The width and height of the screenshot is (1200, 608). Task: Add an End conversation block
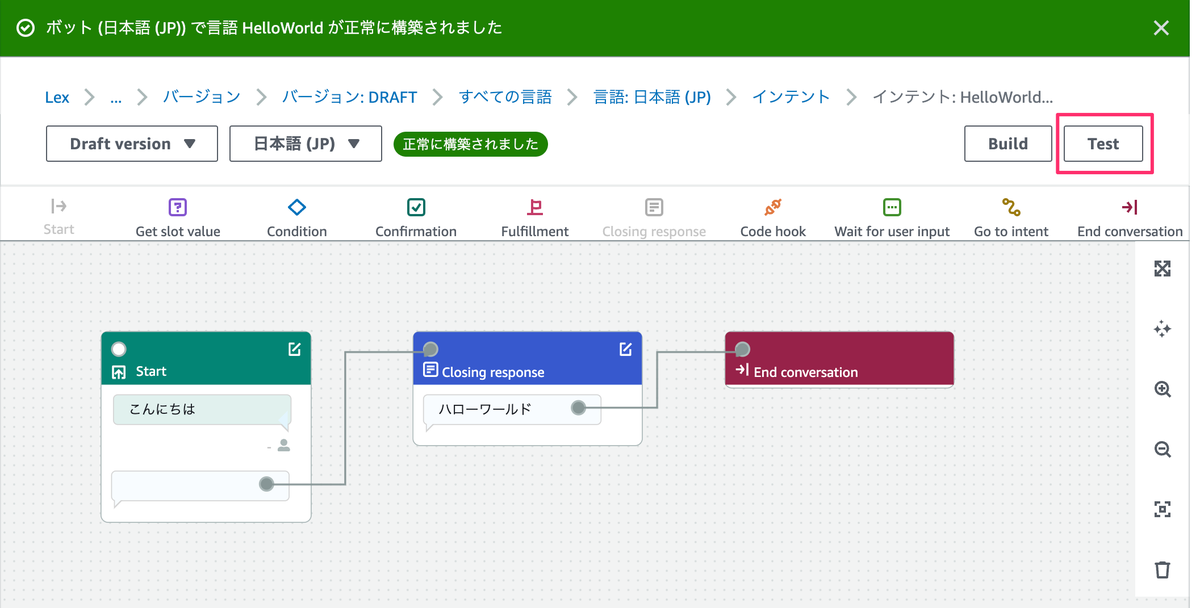(1128, 214)
